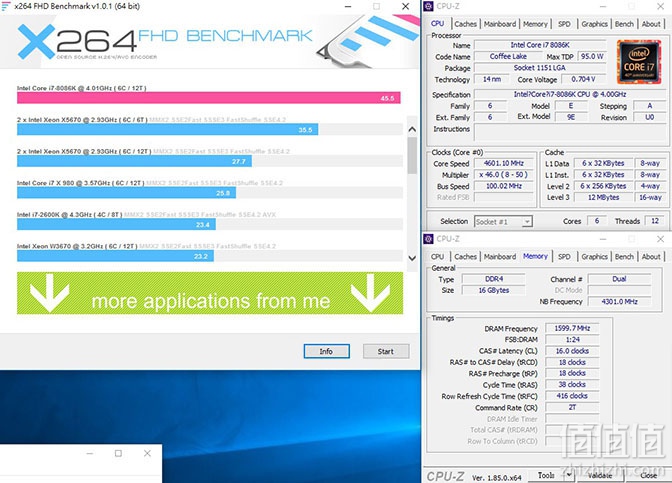Click the 'x 46.0 (8 - 50)' Multiplier value
The image size is (672, 483).
(504, 175)
